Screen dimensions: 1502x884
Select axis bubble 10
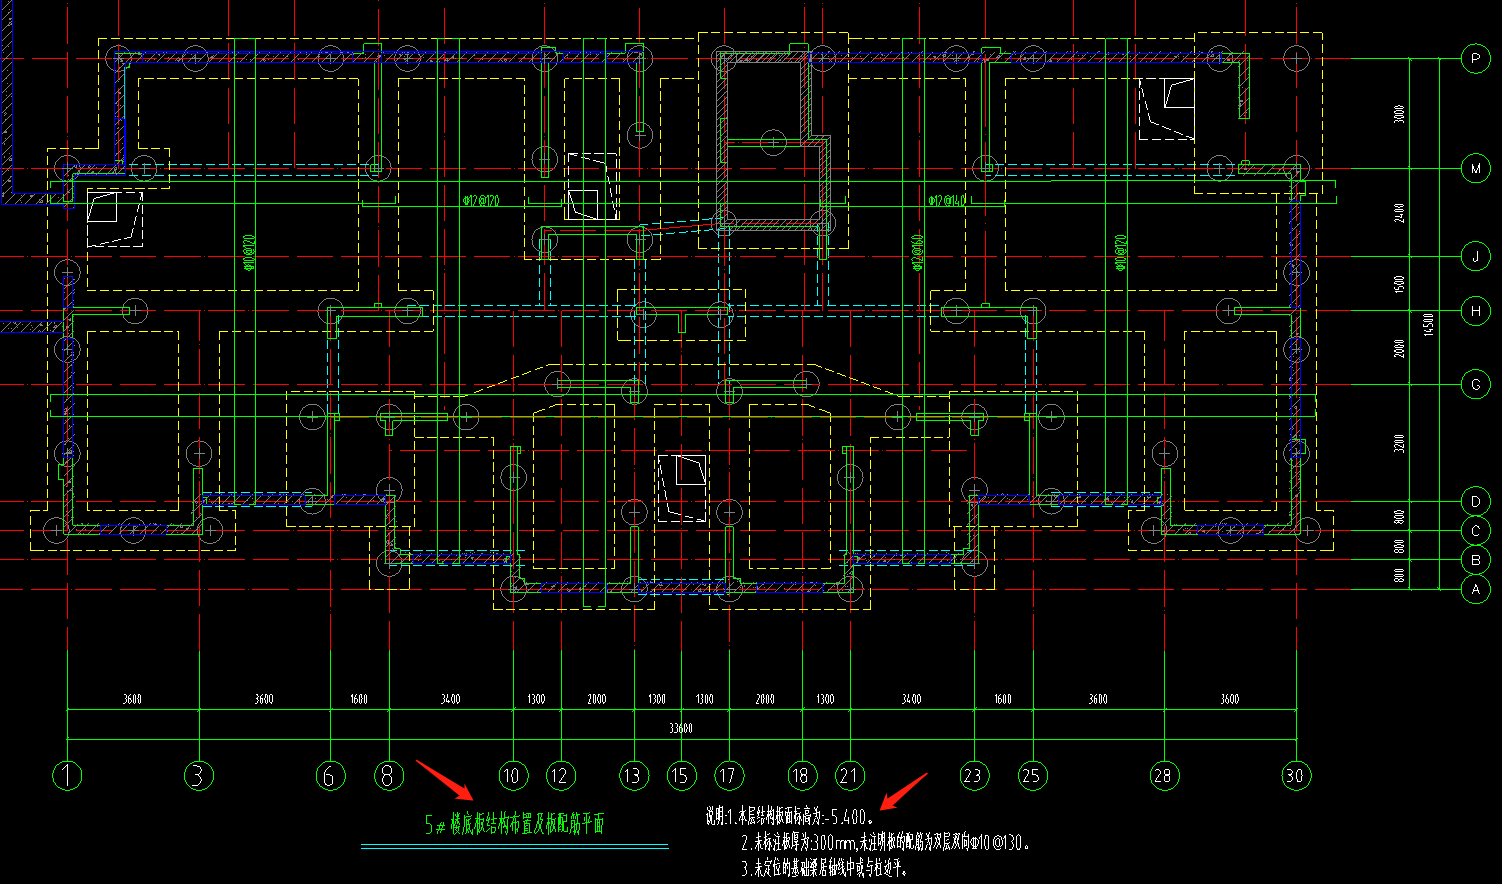pyautogui.click(x=513, y=775)
